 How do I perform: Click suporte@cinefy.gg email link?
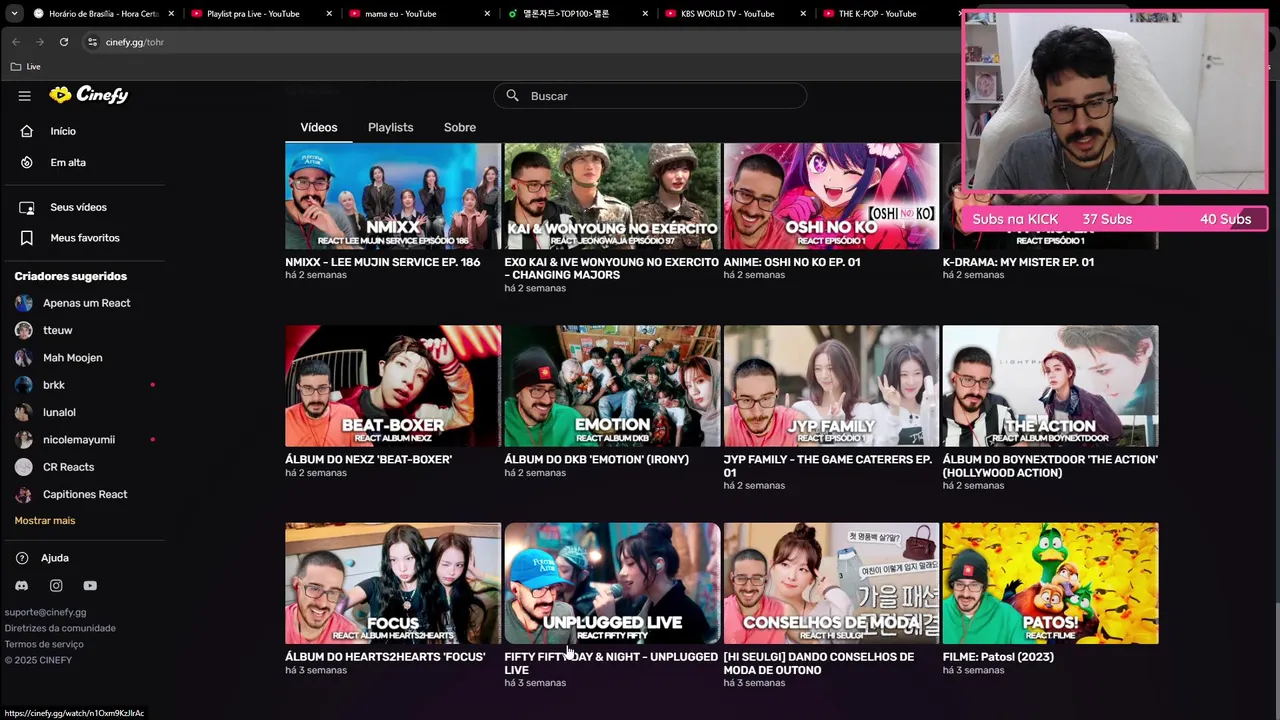point(45,612)
